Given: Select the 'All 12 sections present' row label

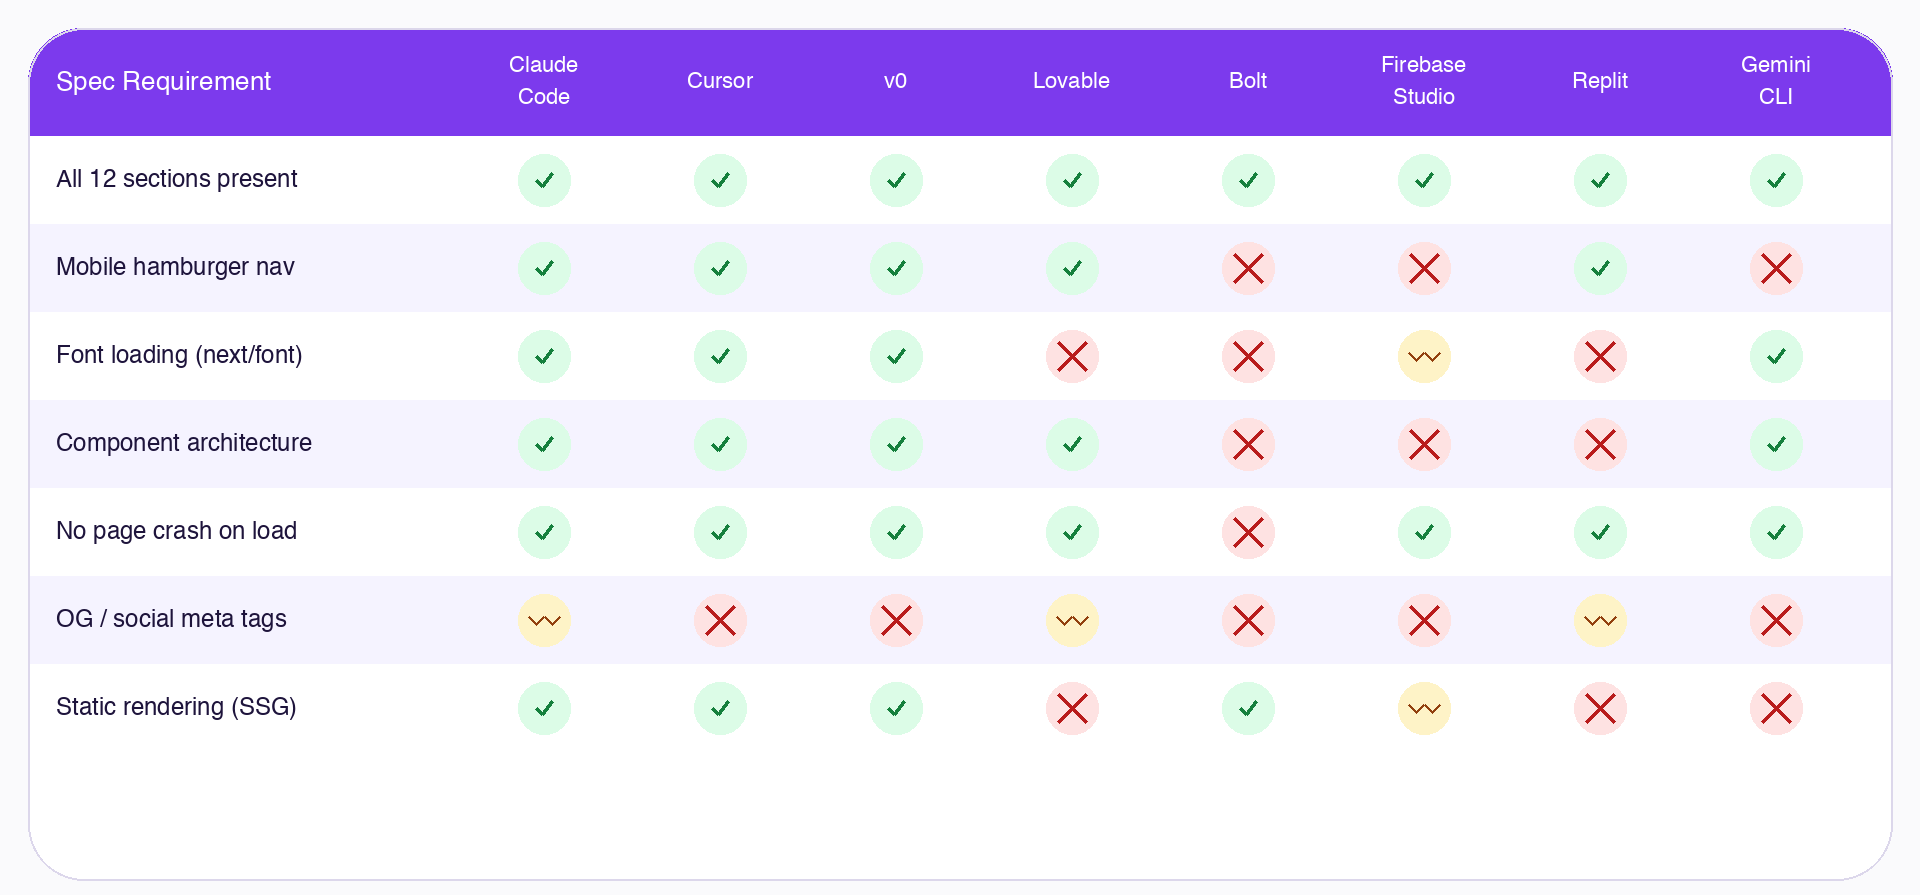Looking at the screenshot, I should tap(177, 179).
